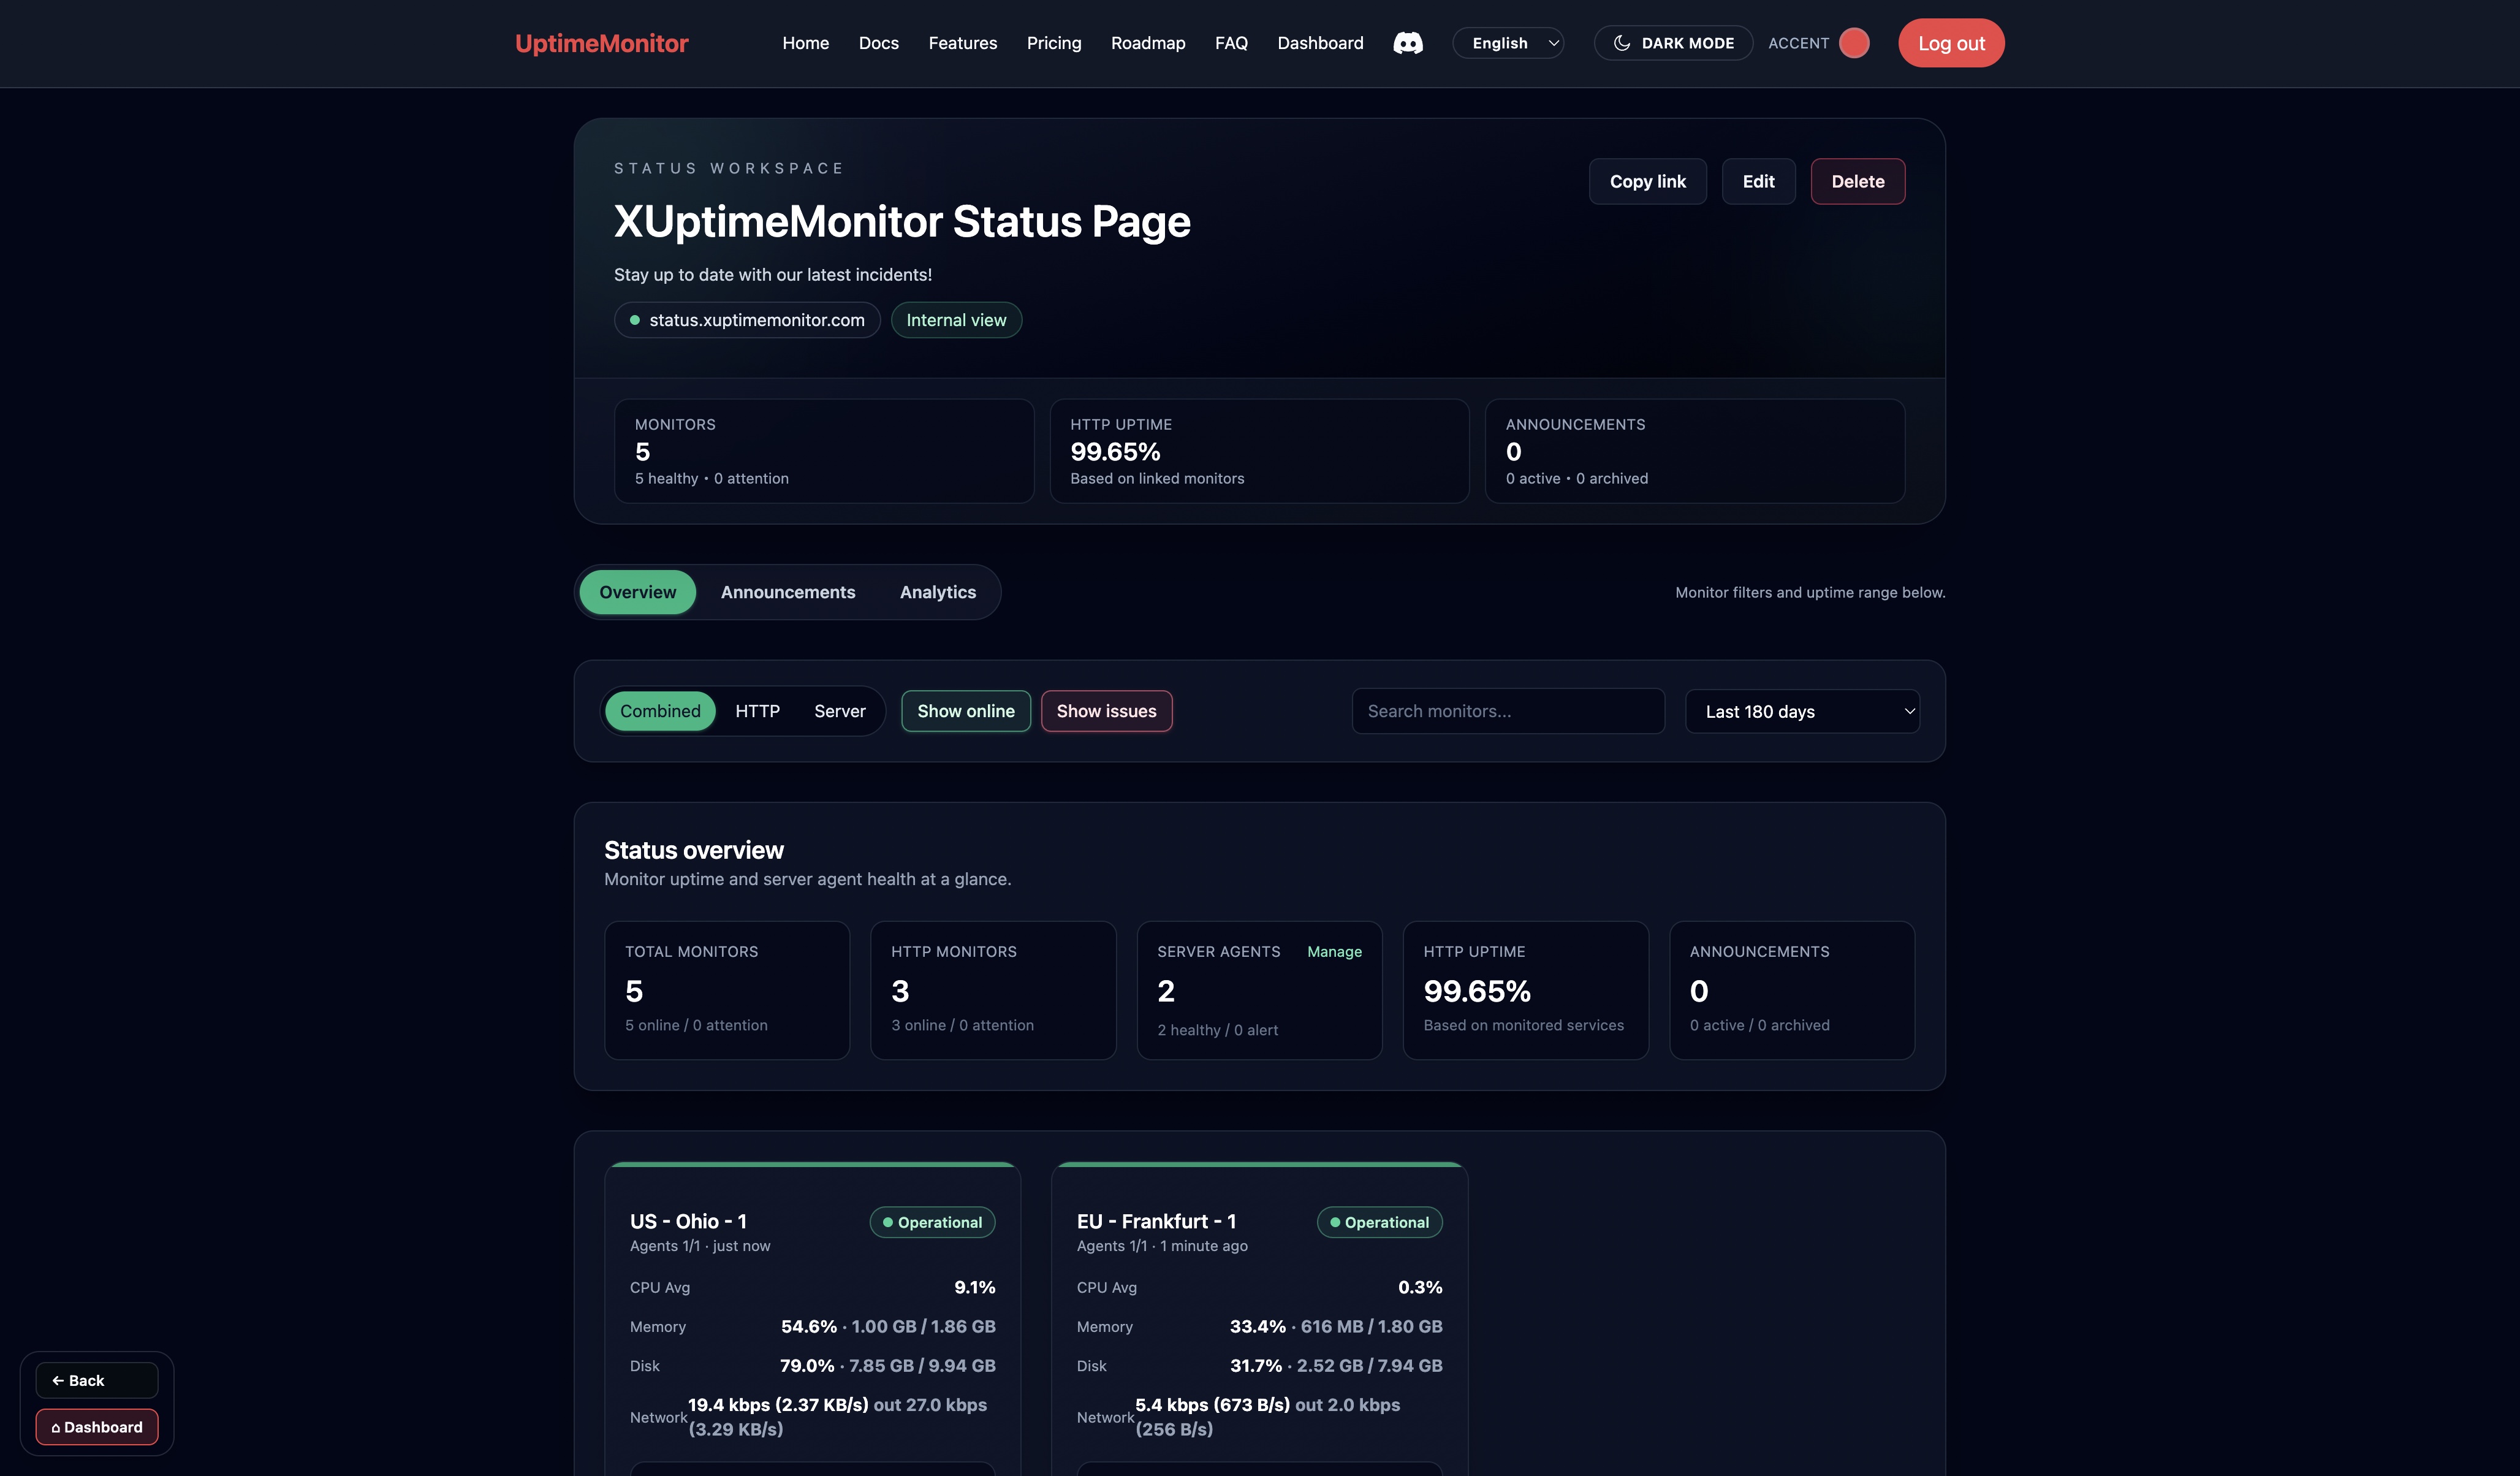Switch to the Announcements tab

[788, 592]
